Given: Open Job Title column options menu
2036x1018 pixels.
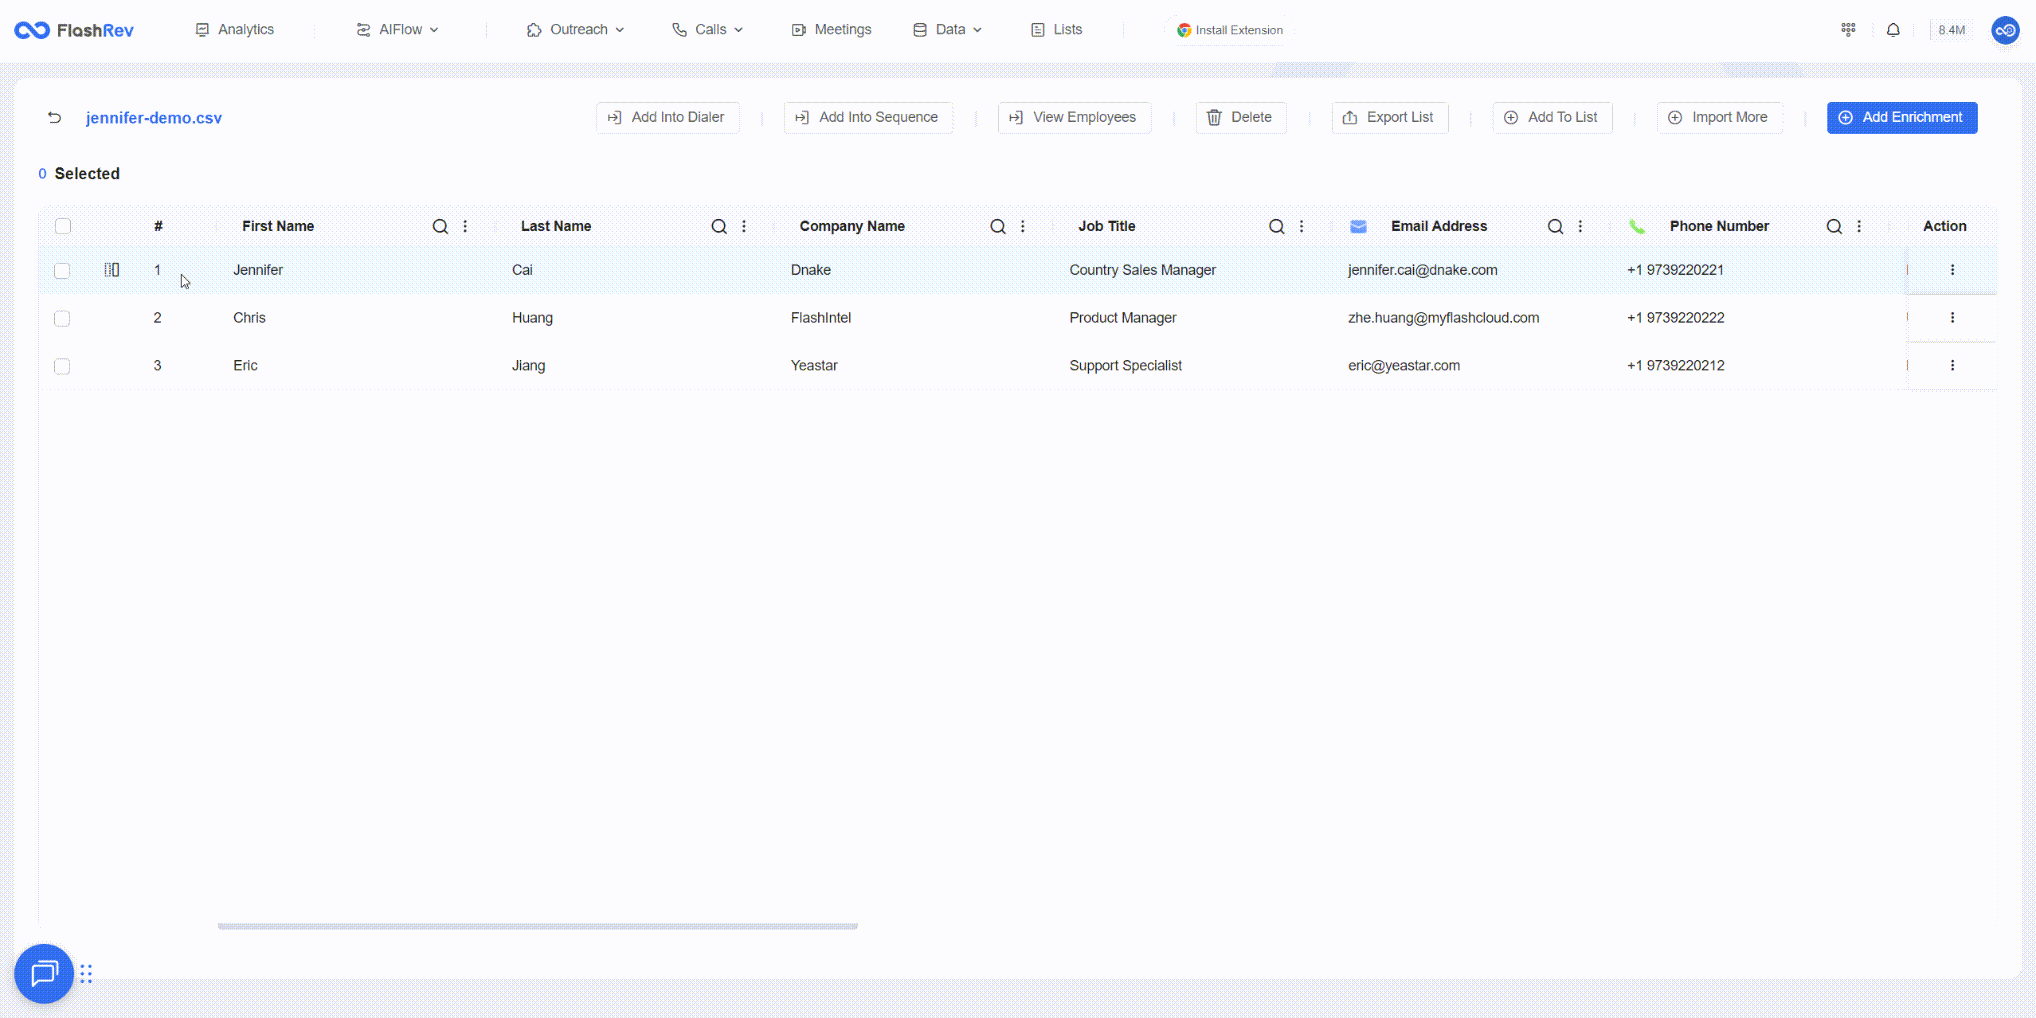Looking at the screenshot, I should pyautogui.click(x=1301, y=227).
